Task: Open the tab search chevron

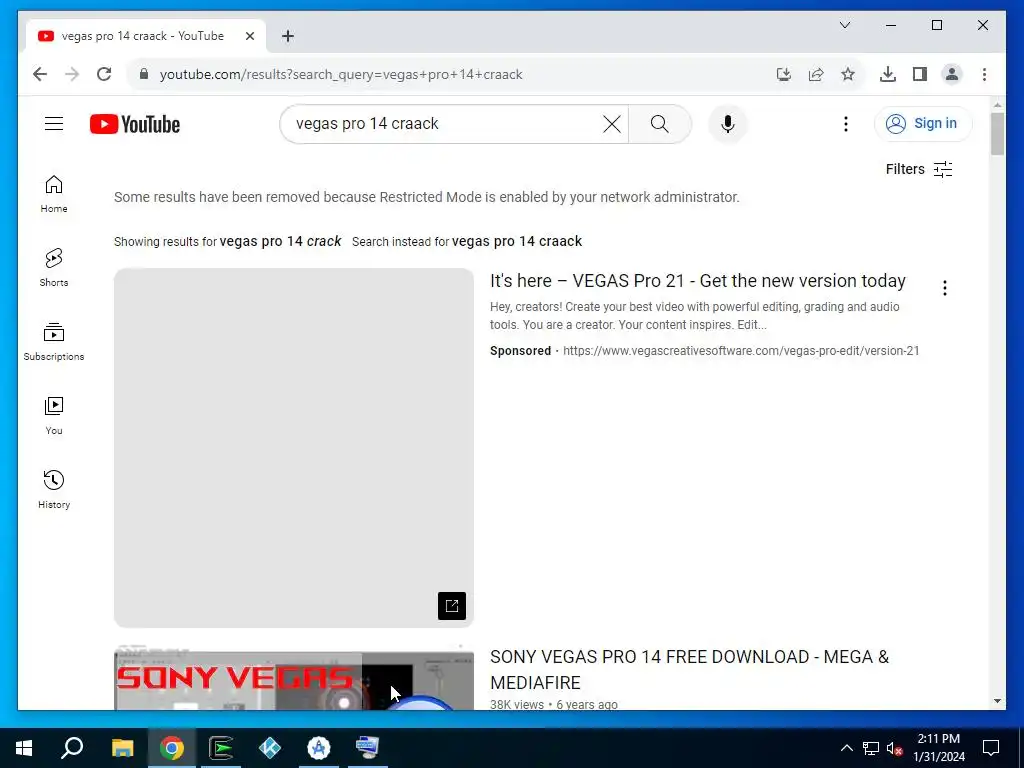Action: (844, 25)
